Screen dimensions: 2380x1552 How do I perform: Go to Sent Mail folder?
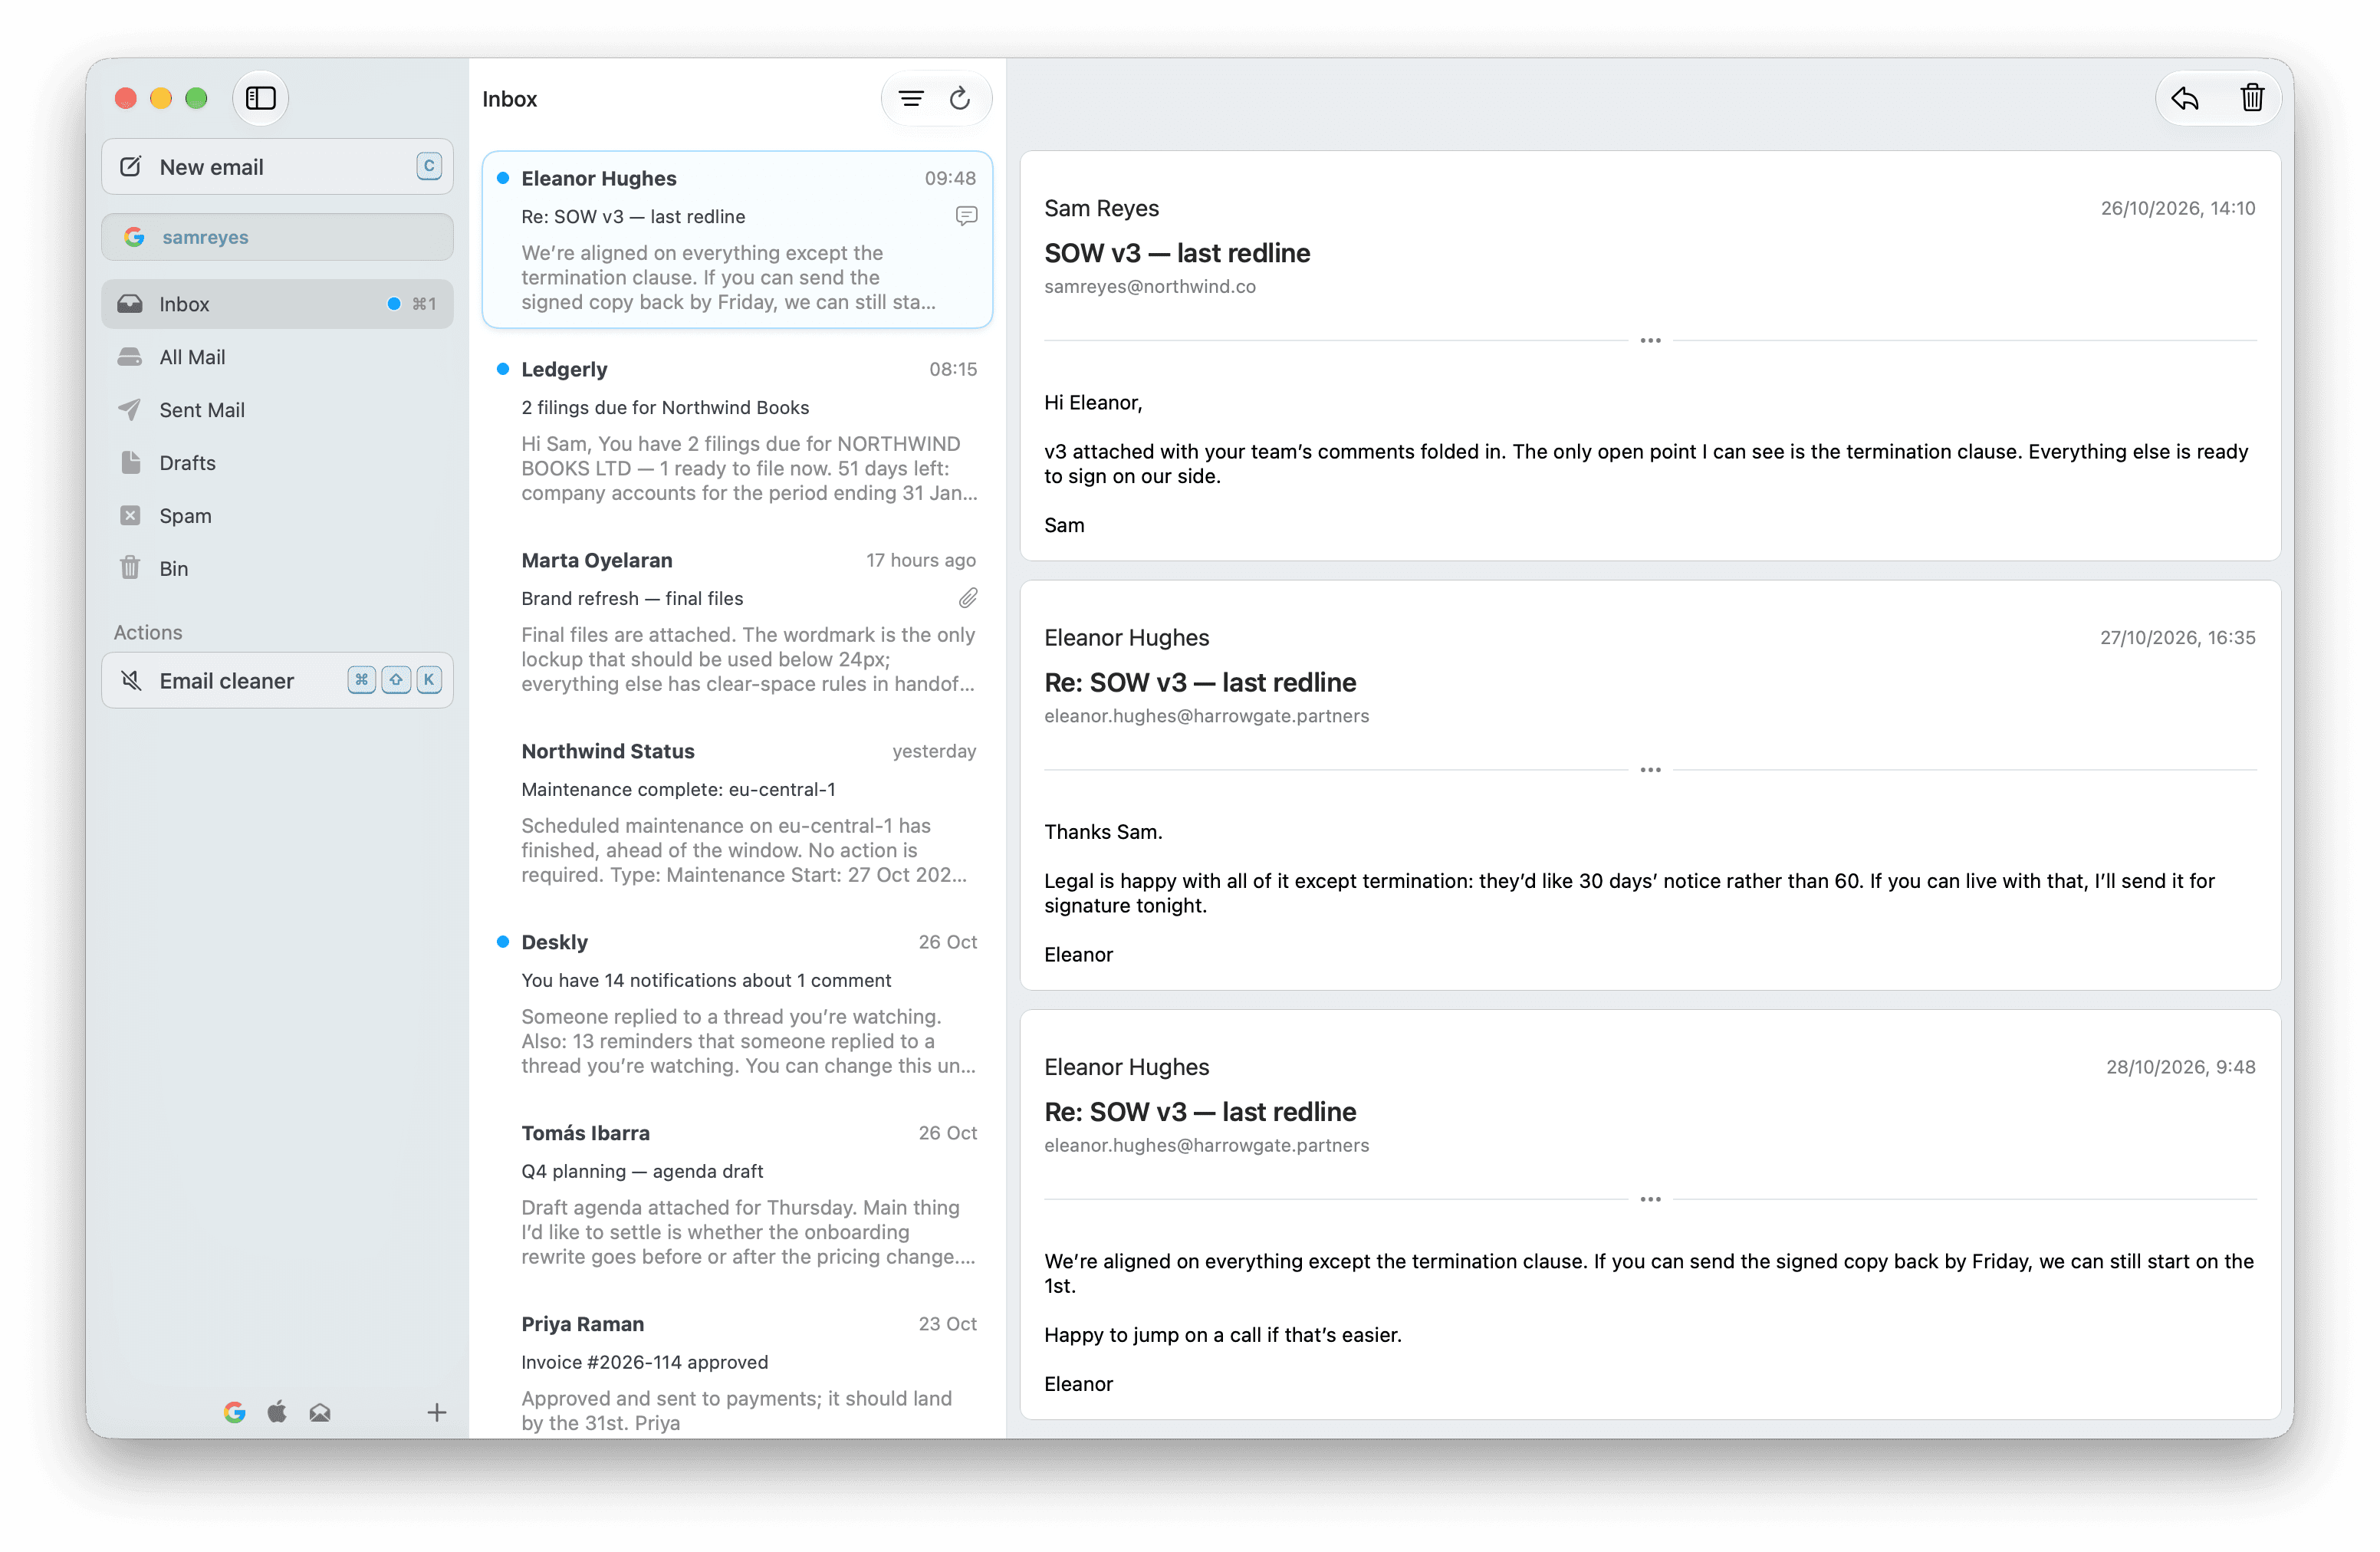click(277, 410)
